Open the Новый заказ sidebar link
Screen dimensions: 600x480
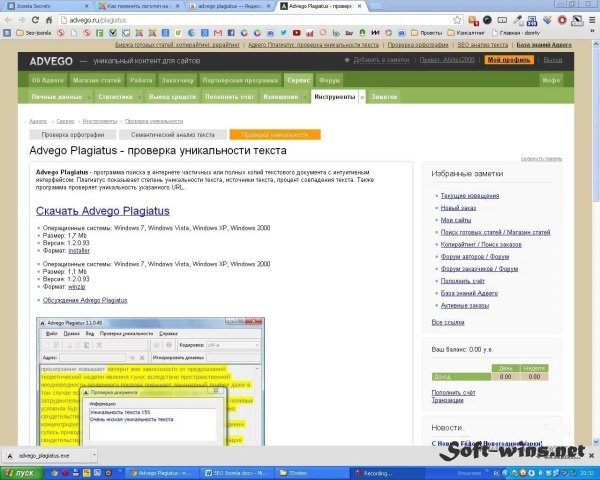coord(458,208)
